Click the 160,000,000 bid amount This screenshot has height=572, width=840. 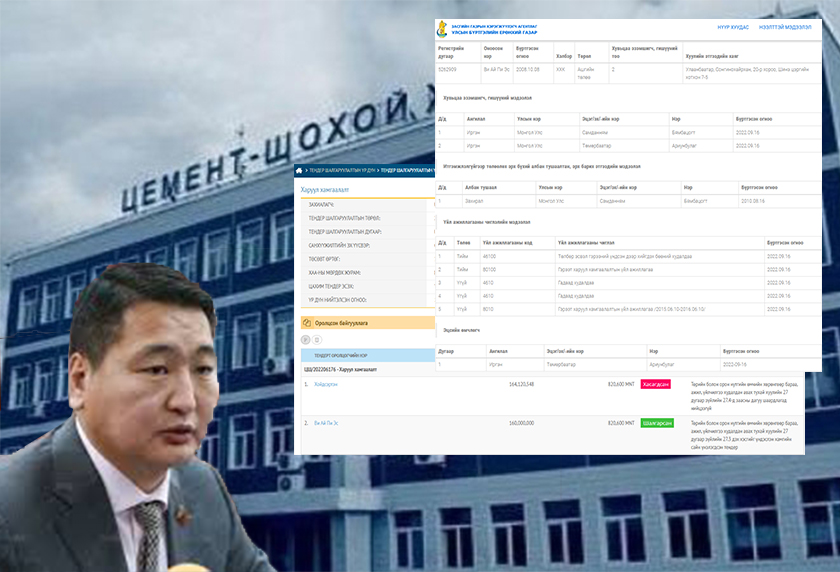[x=521, y=423]
